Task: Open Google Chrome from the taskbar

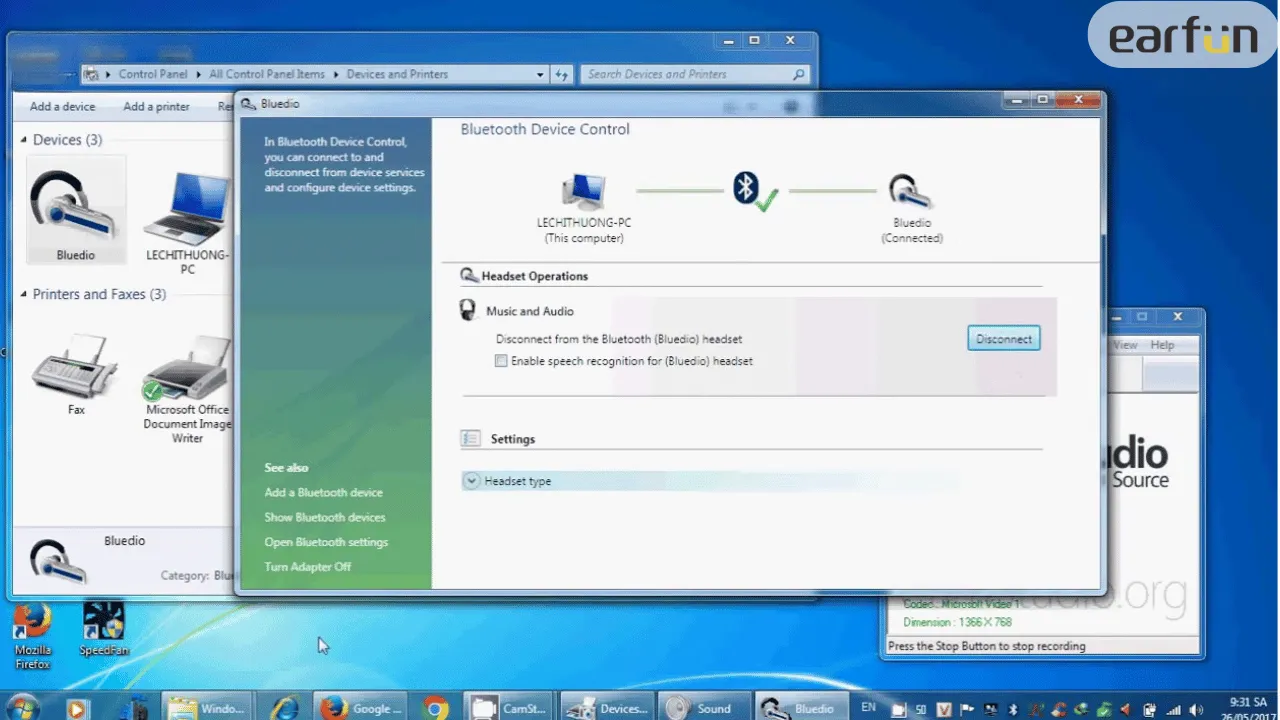Action: pos(434,708)
